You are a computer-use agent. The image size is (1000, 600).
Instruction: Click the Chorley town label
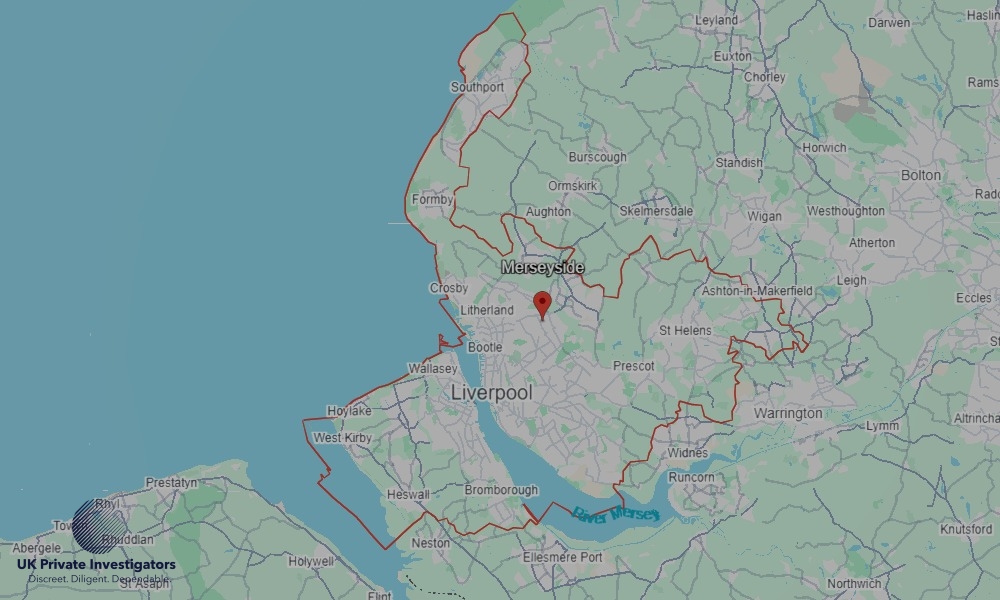[764, 77]
